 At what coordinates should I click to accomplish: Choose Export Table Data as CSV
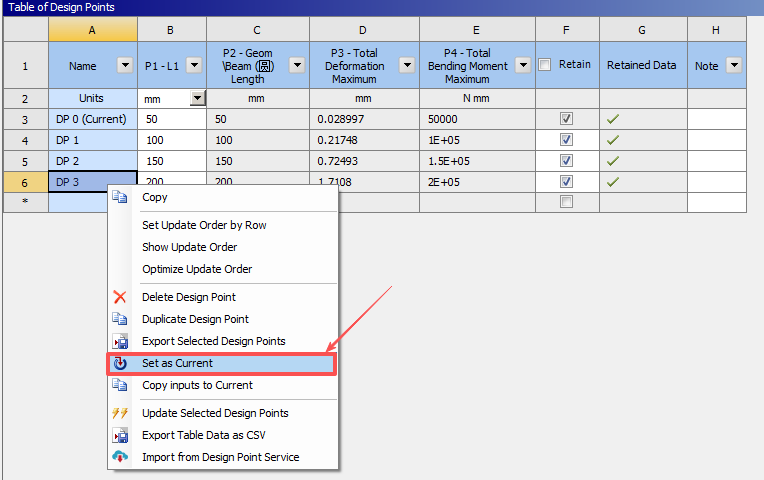[223, 435]
